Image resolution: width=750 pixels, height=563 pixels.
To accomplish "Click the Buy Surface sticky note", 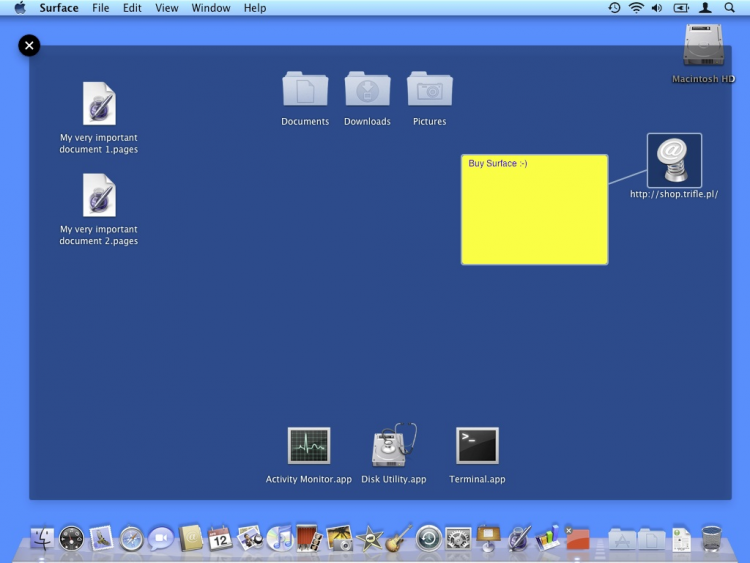I will 534,210.
